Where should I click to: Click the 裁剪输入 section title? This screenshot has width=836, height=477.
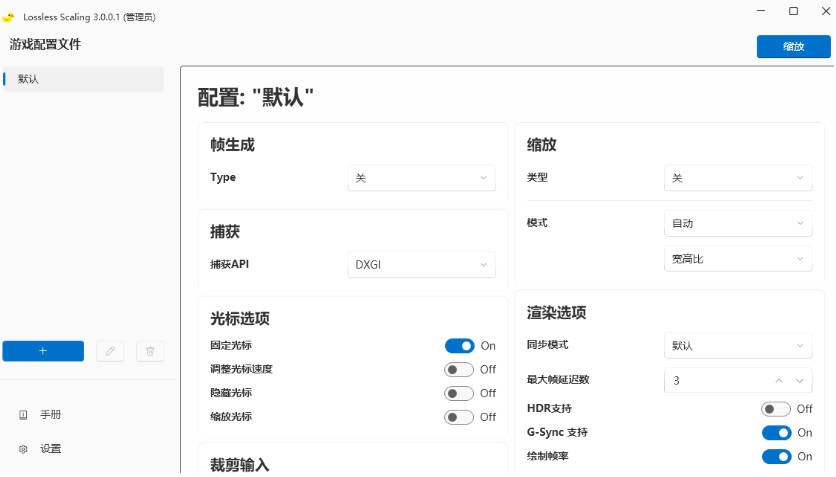[x=240, y=465]
